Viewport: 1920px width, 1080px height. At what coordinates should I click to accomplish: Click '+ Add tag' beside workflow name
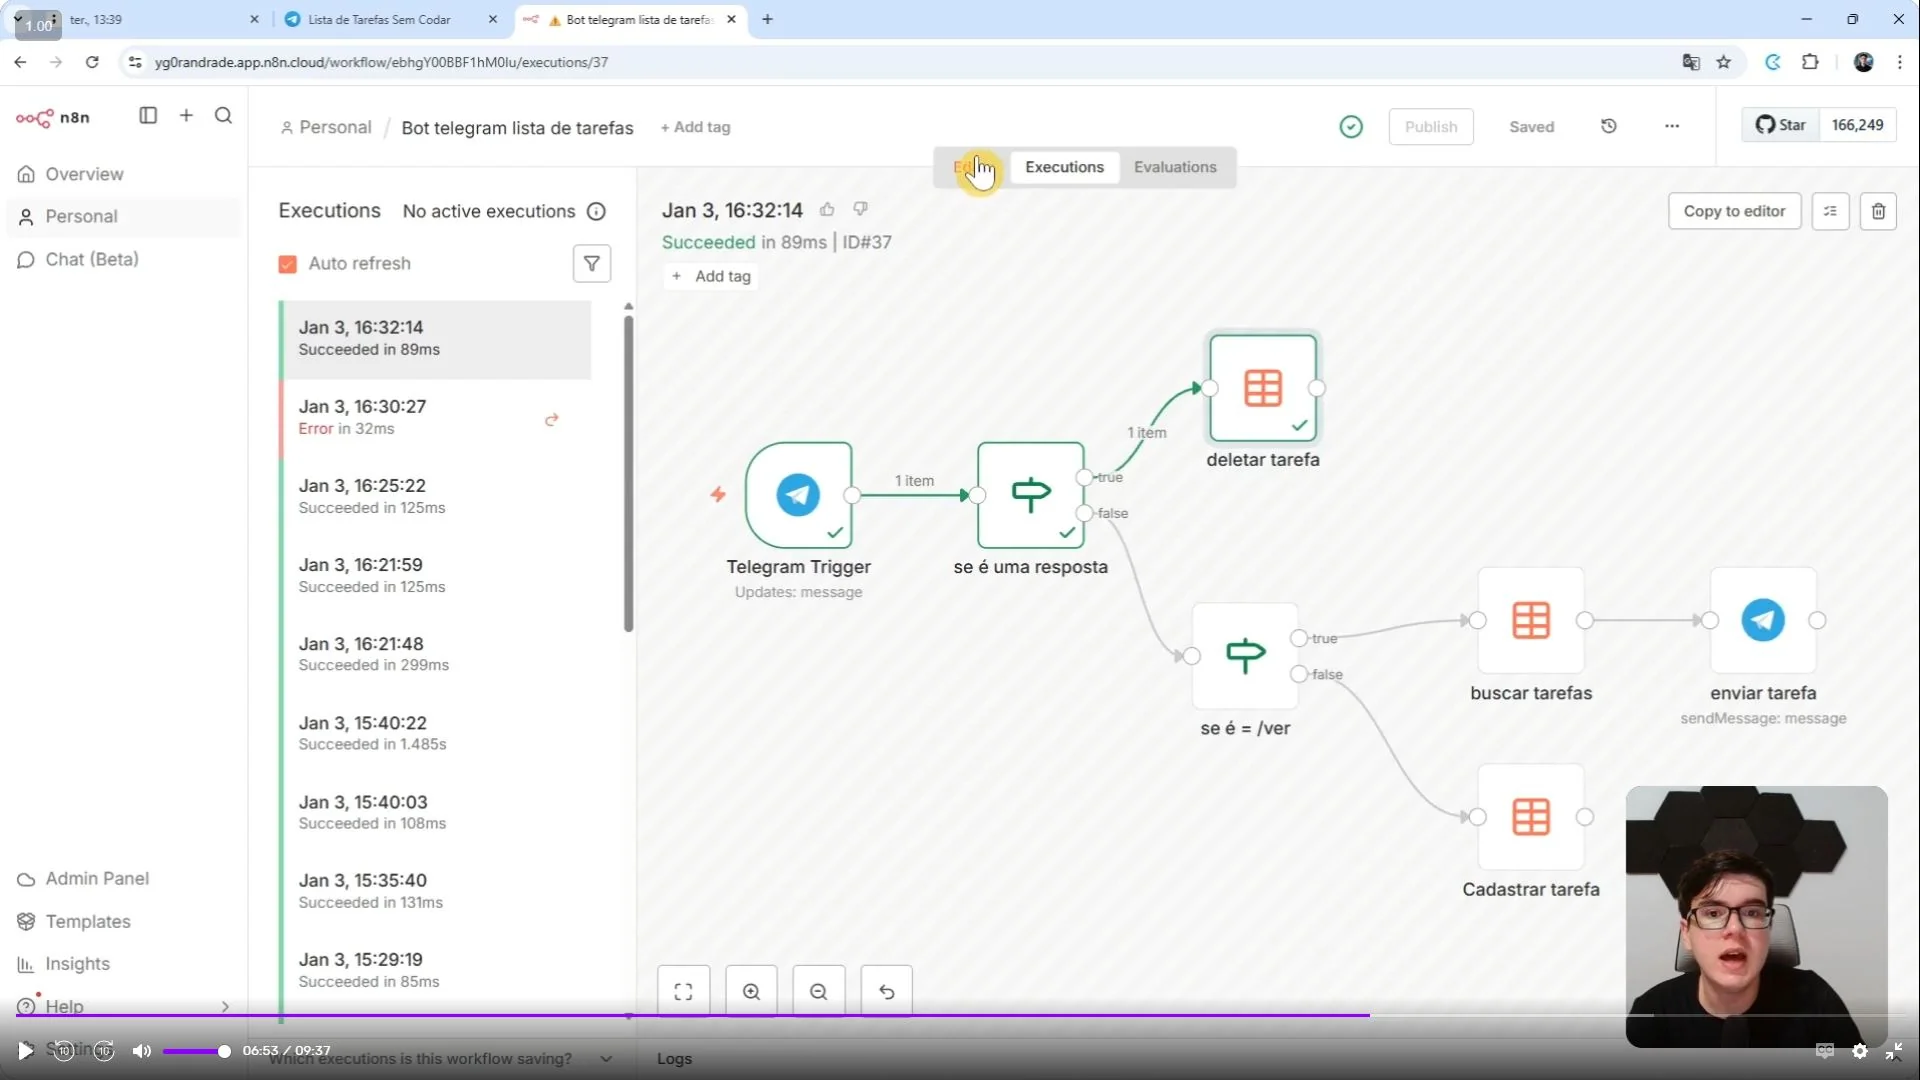tap(695, 128)
